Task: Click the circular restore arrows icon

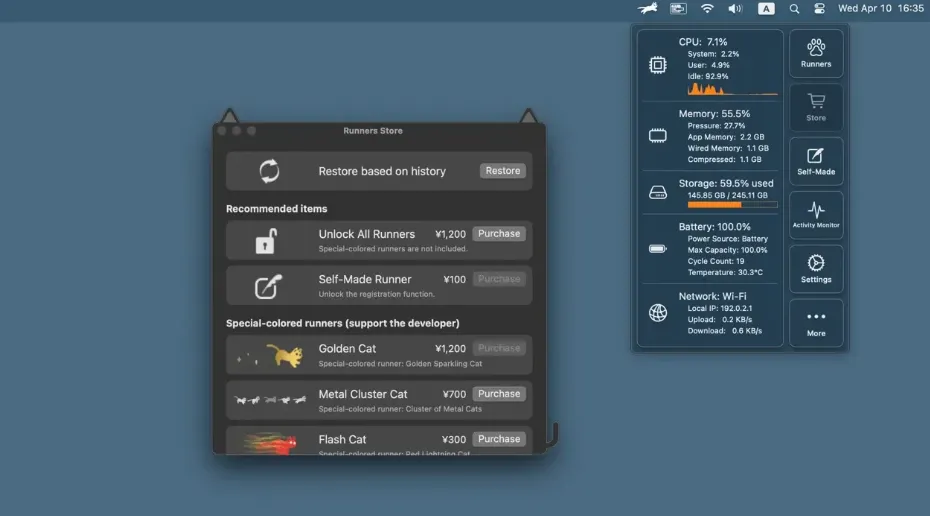Action: [x=269, y=171]
